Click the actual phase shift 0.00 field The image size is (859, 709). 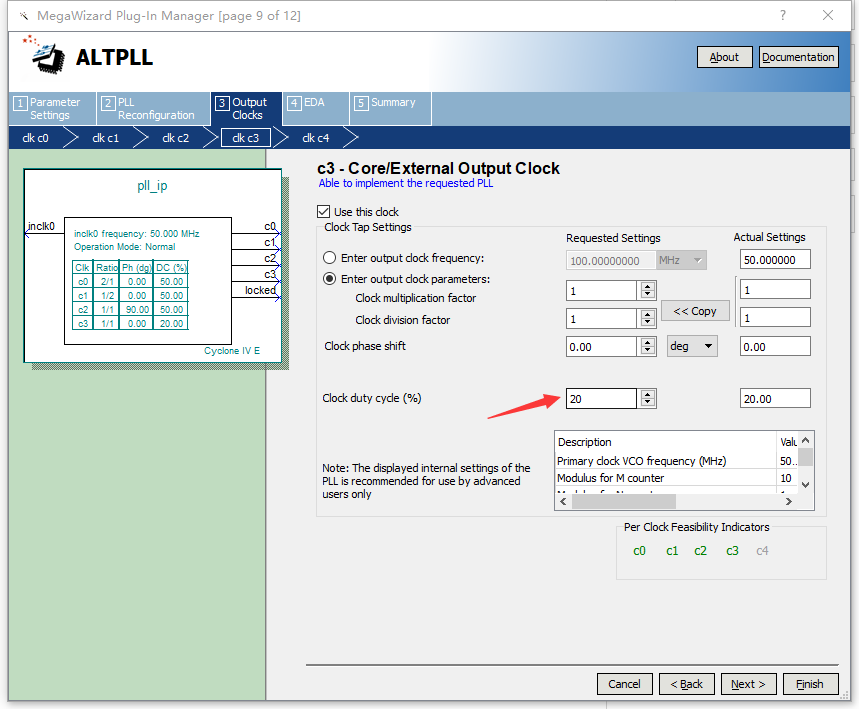pos(775,346)
